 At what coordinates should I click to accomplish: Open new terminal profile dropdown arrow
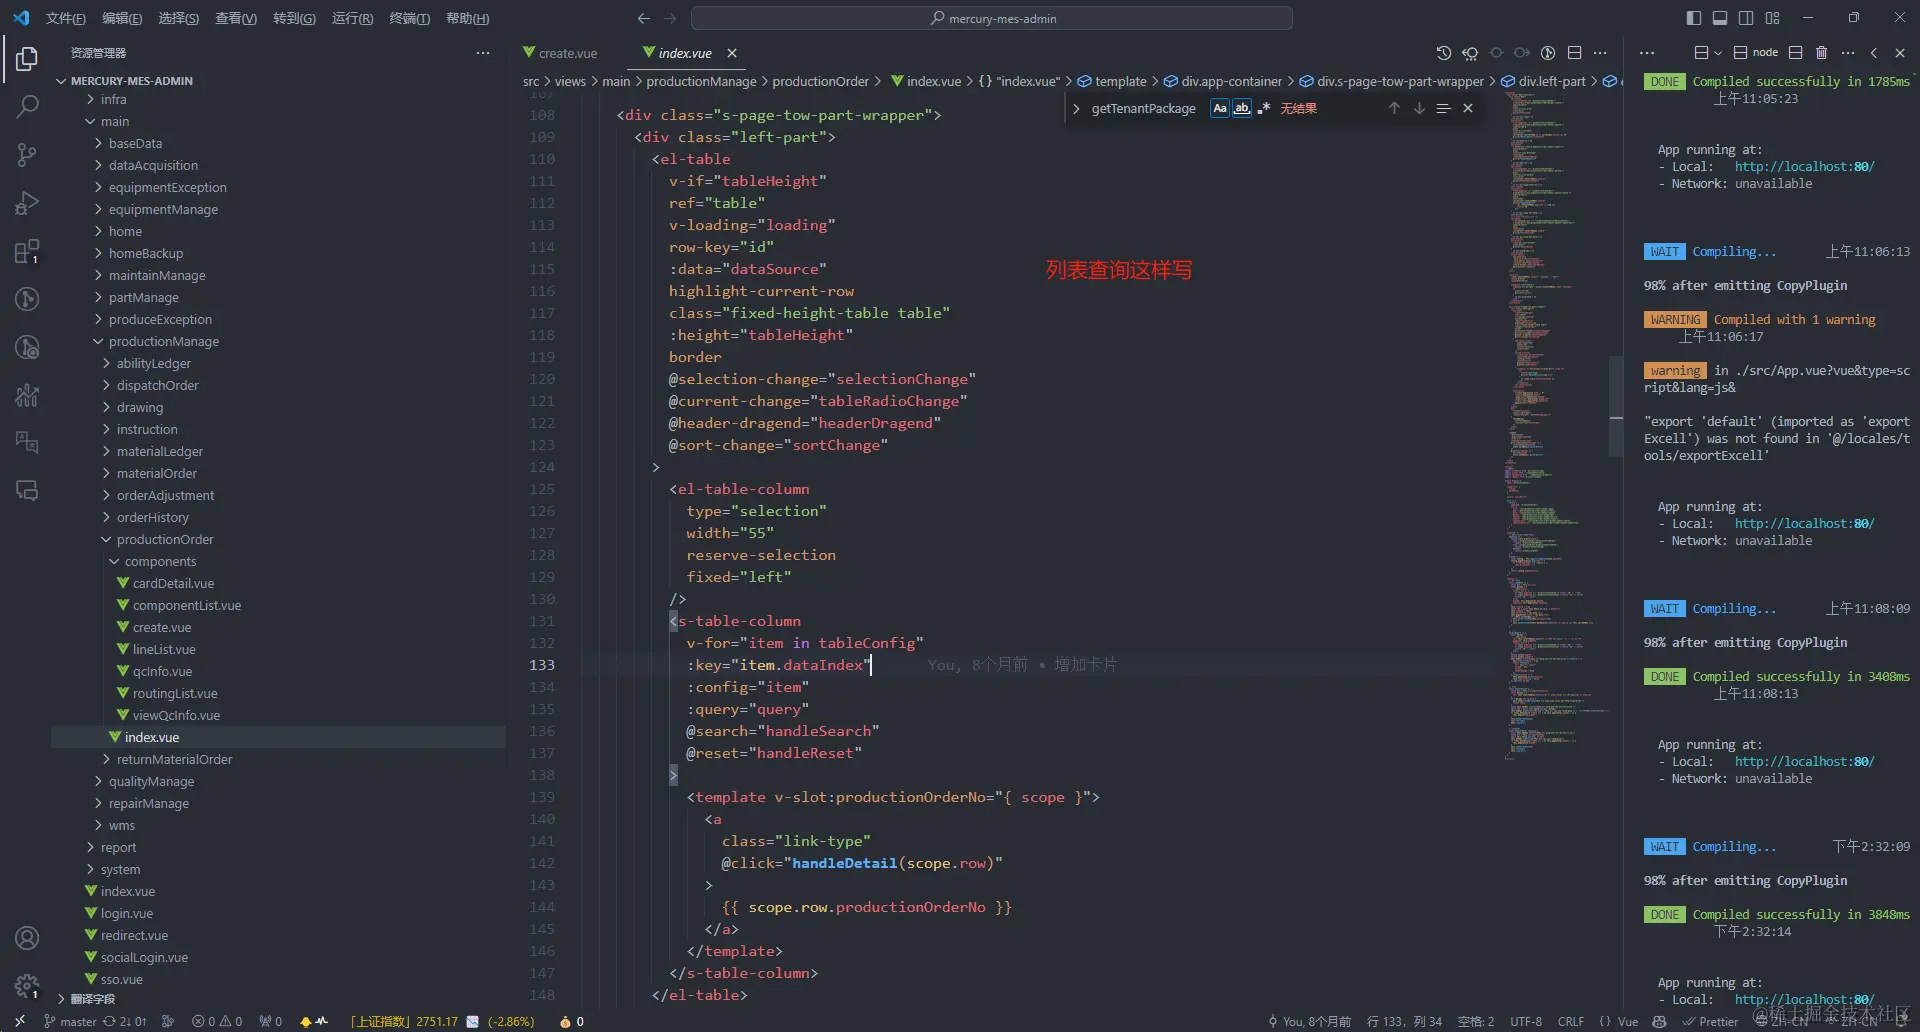click(x=1718, y=53)
